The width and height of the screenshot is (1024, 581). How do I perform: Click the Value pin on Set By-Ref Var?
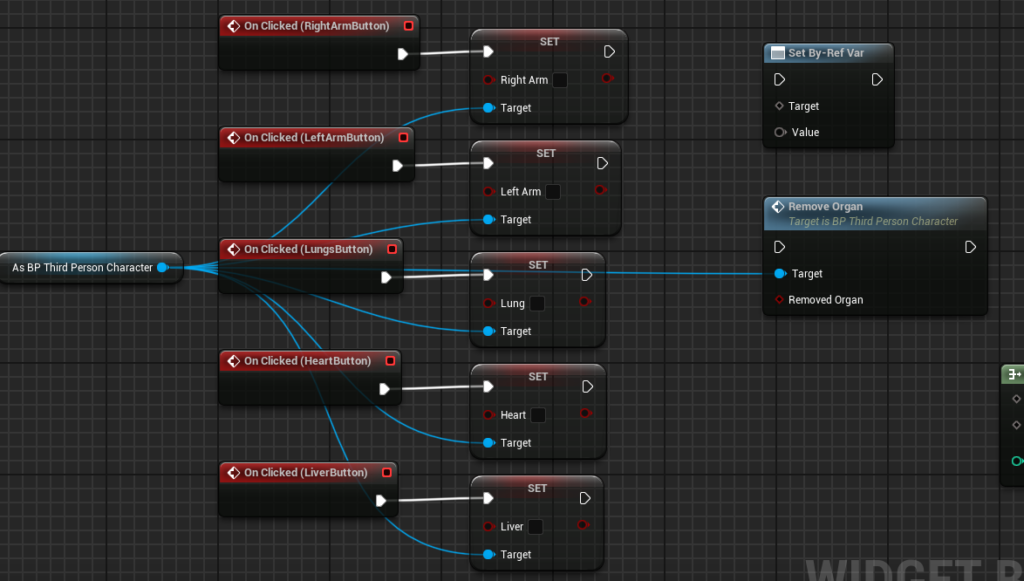(780, 132)
